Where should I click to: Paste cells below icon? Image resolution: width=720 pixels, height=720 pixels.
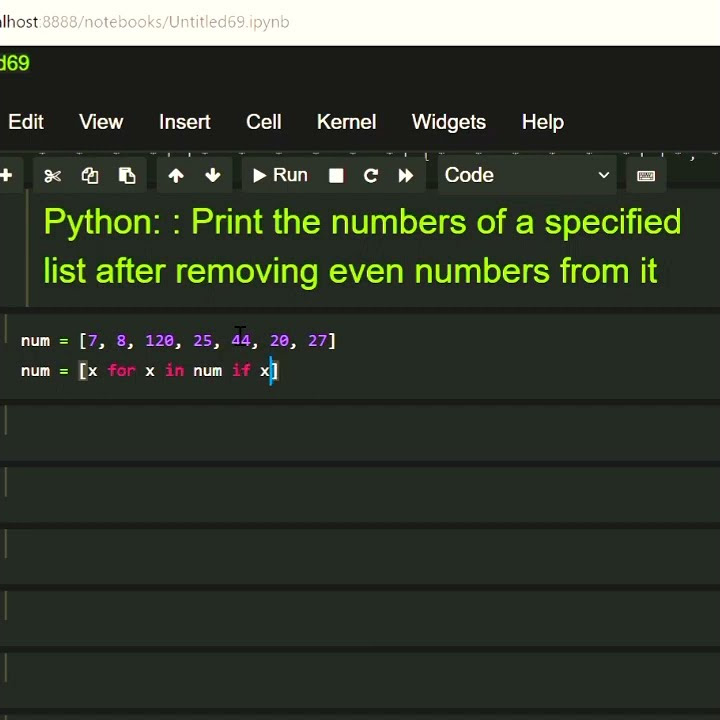[127, 175]
